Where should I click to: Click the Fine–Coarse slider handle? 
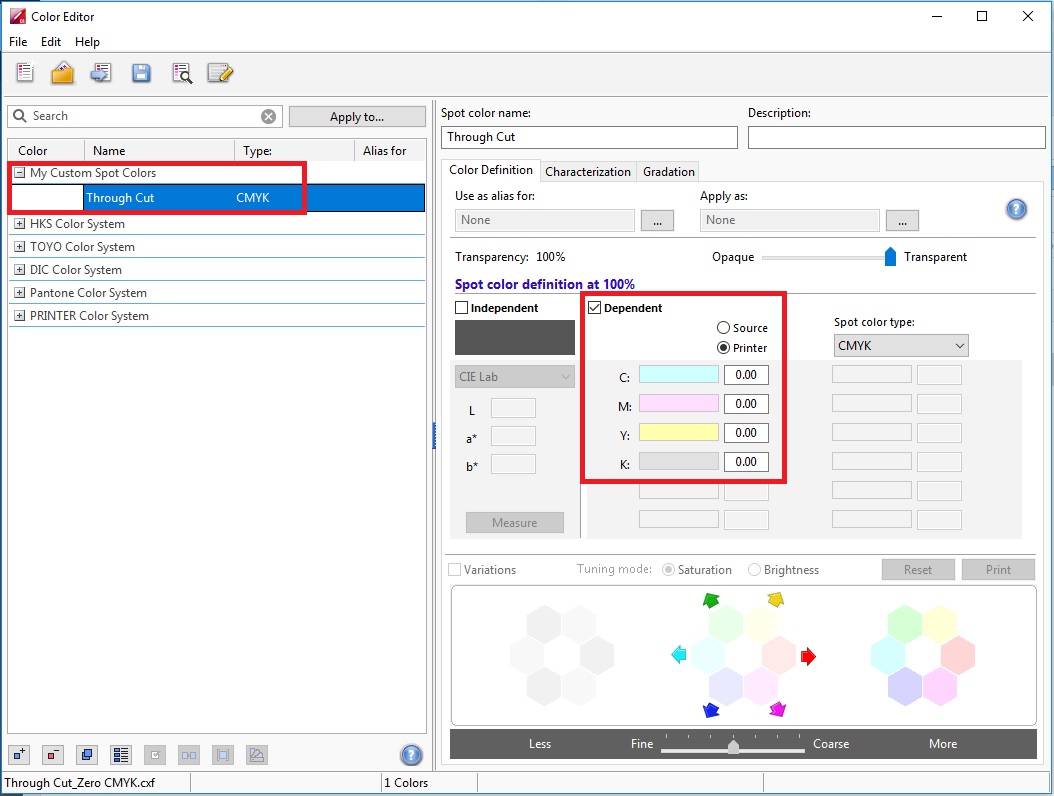[733, 746]
